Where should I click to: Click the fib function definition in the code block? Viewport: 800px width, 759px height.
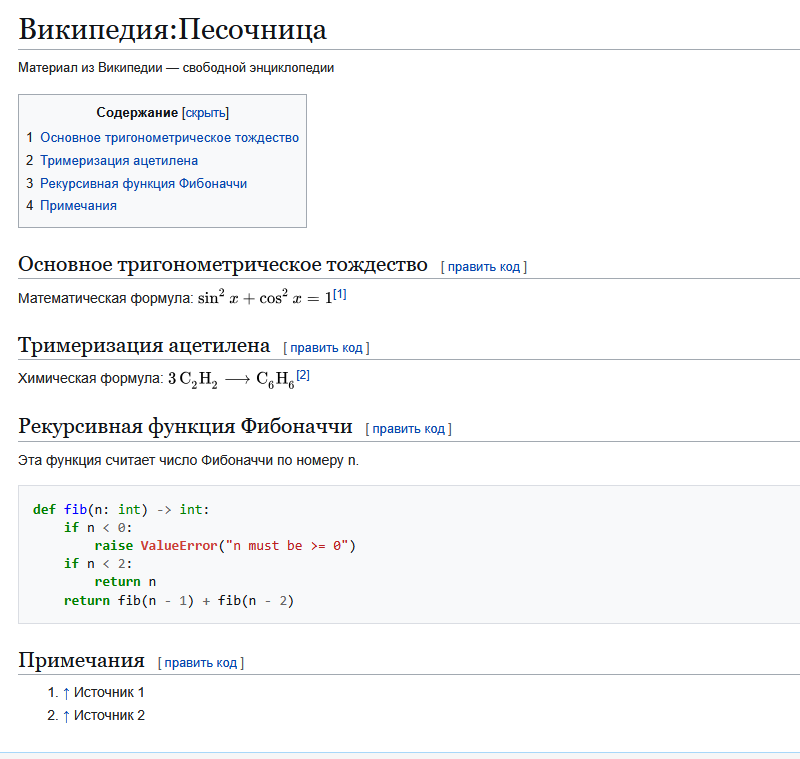(x=78, y=509)
